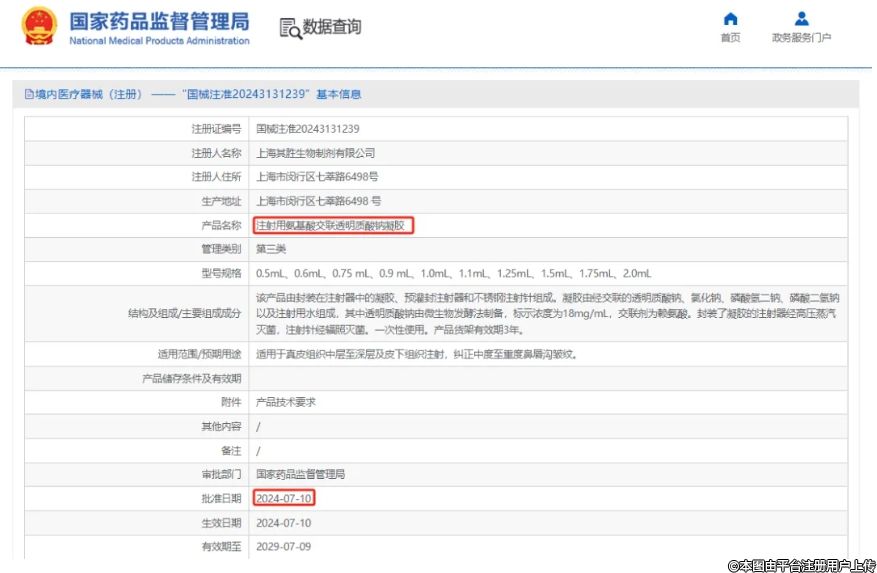Go to 首页 text label

click(730, 38)
